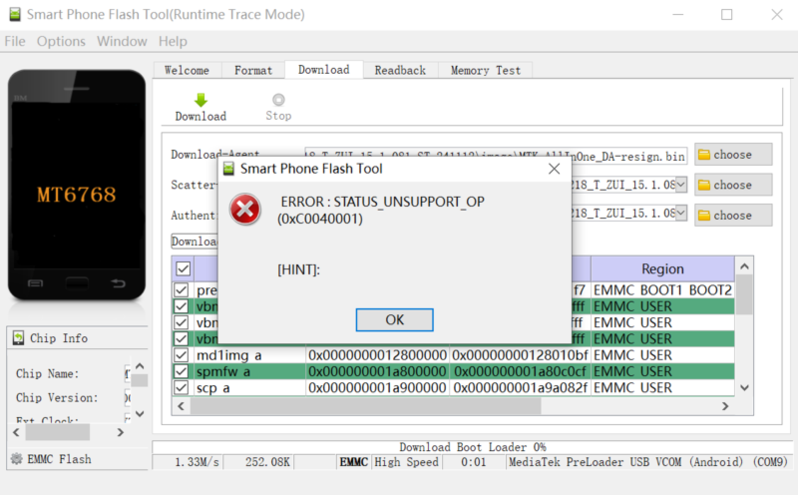The width and height of the screenshot is (798, 495).
Task: Click the dialog's title bar app icon
Action: point(228,169)
